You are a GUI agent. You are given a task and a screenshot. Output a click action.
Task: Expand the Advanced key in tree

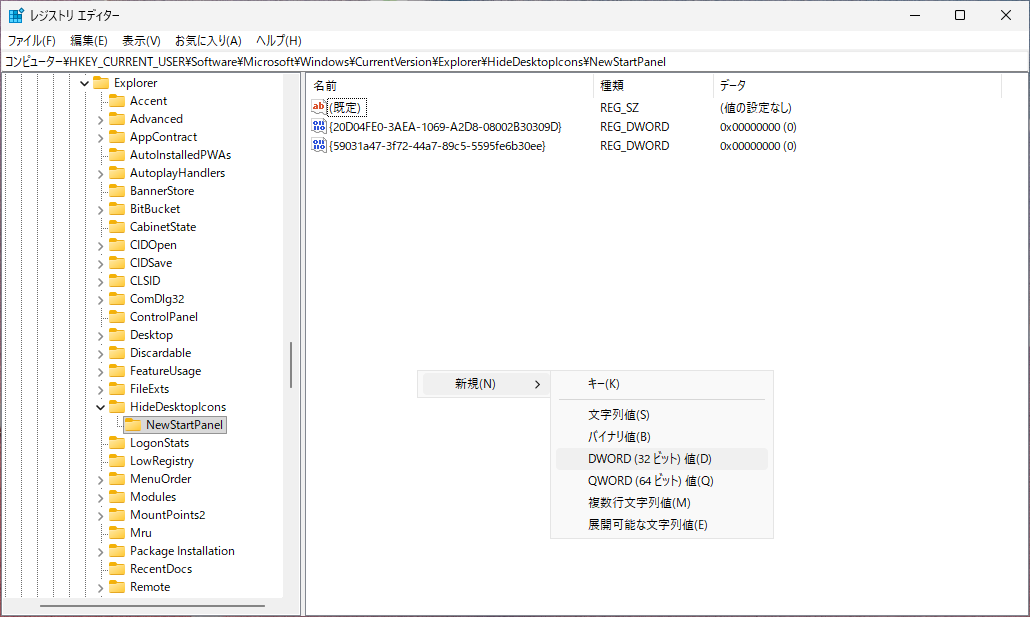[x=100, y=119]
